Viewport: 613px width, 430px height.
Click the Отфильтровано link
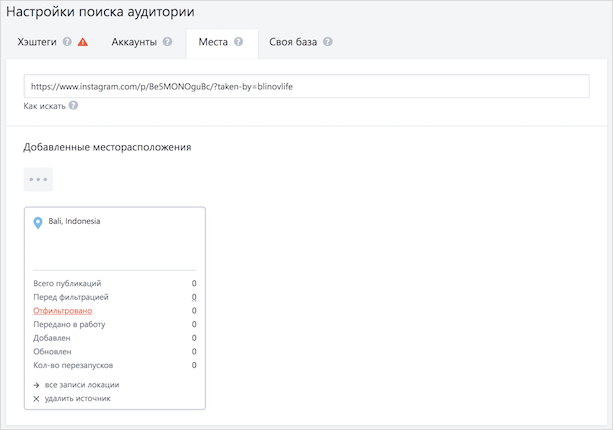click(62, 311)
